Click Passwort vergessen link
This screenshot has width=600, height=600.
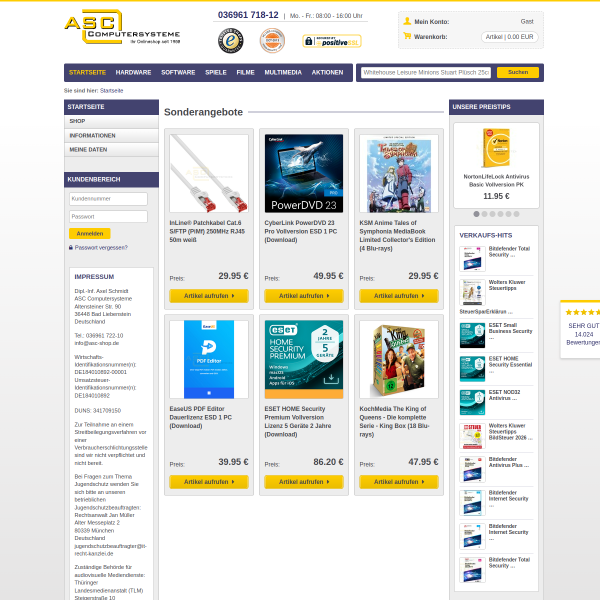[x=101, y=248]
